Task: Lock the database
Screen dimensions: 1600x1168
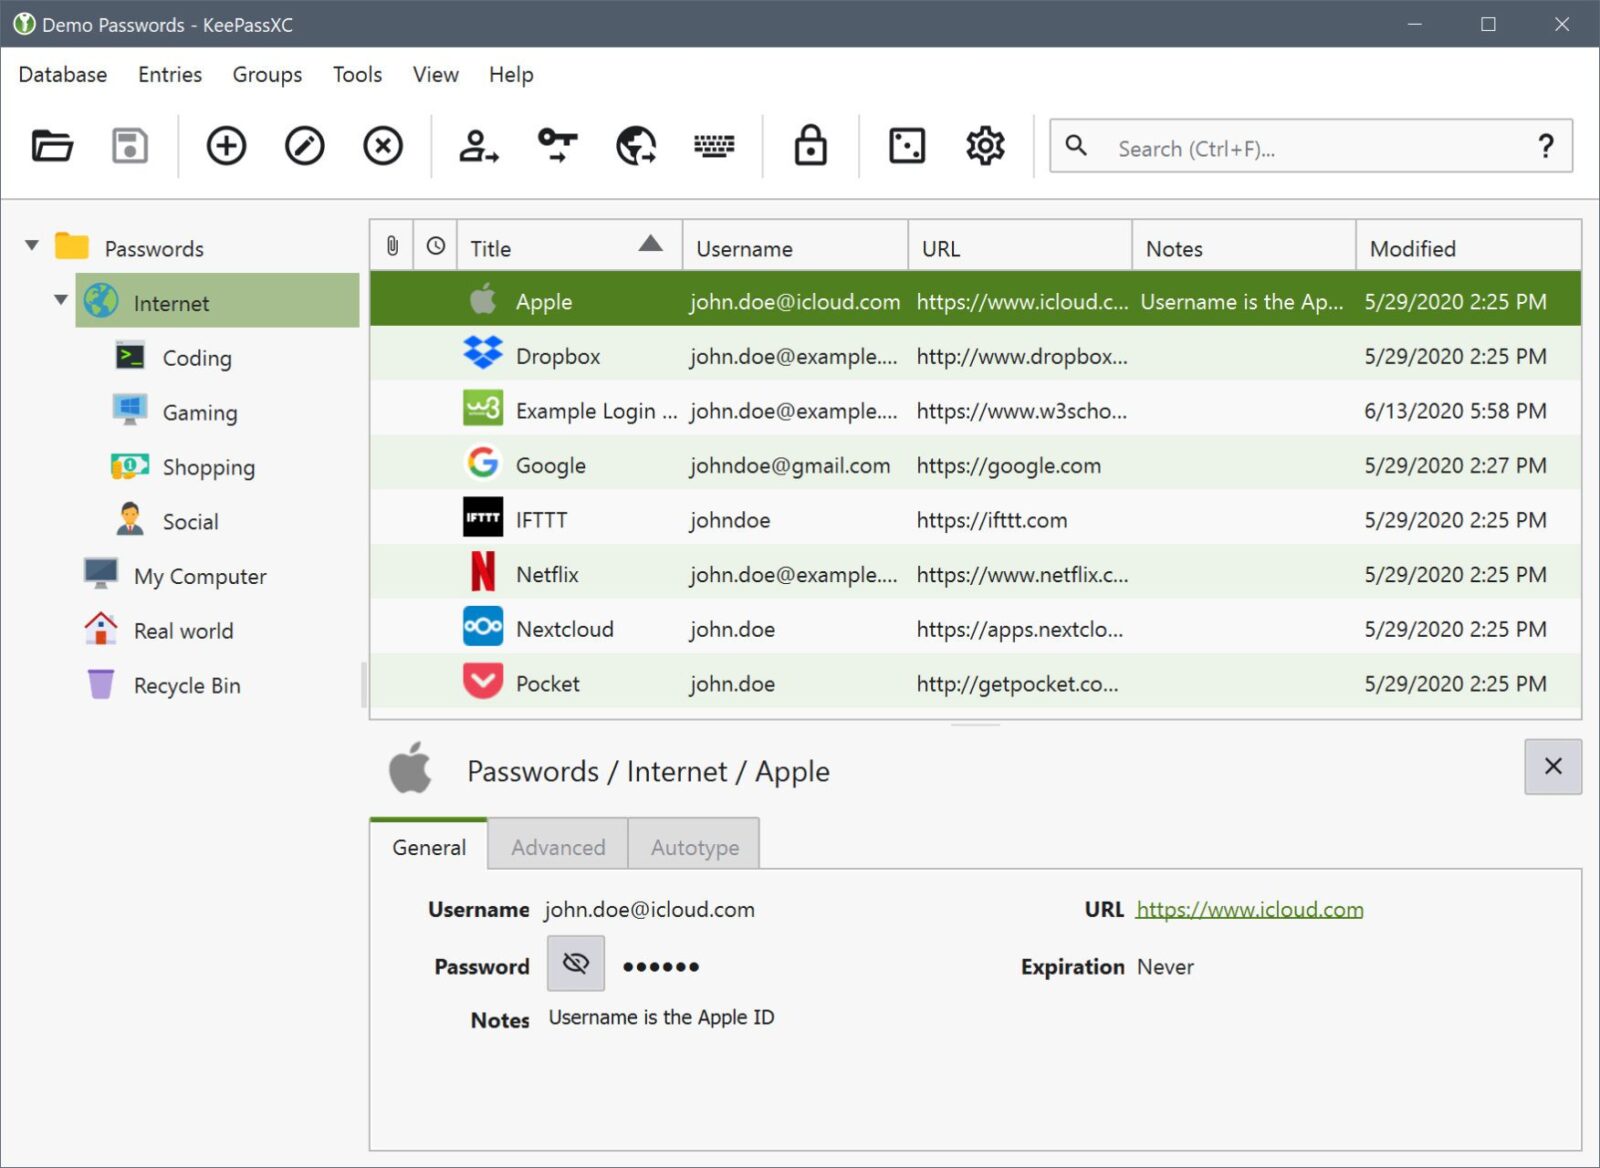Action: tap(810, 145)
